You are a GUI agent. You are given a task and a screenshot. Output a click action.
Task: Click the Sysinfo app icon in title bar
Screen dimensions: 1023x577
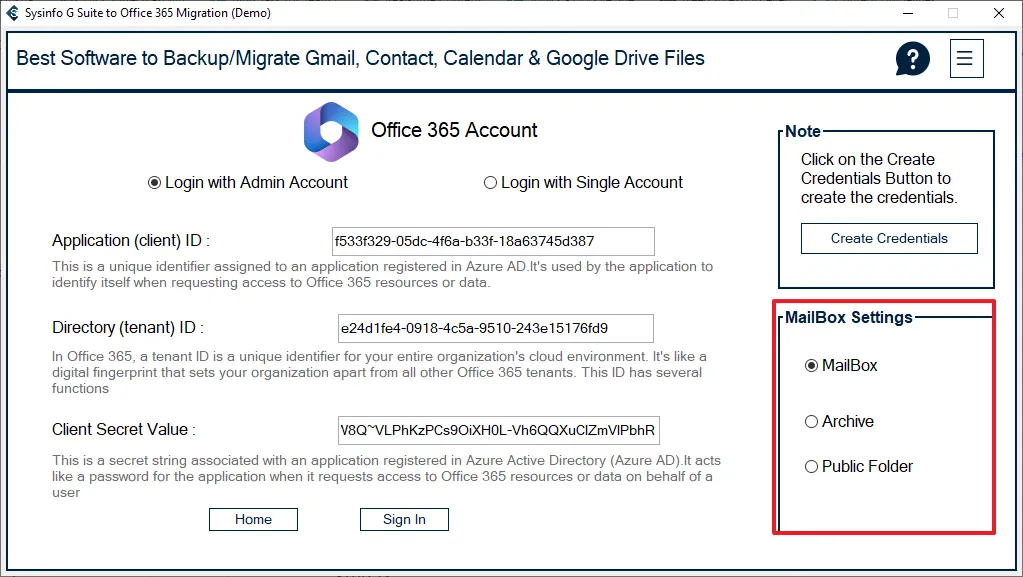click(12, 12)
